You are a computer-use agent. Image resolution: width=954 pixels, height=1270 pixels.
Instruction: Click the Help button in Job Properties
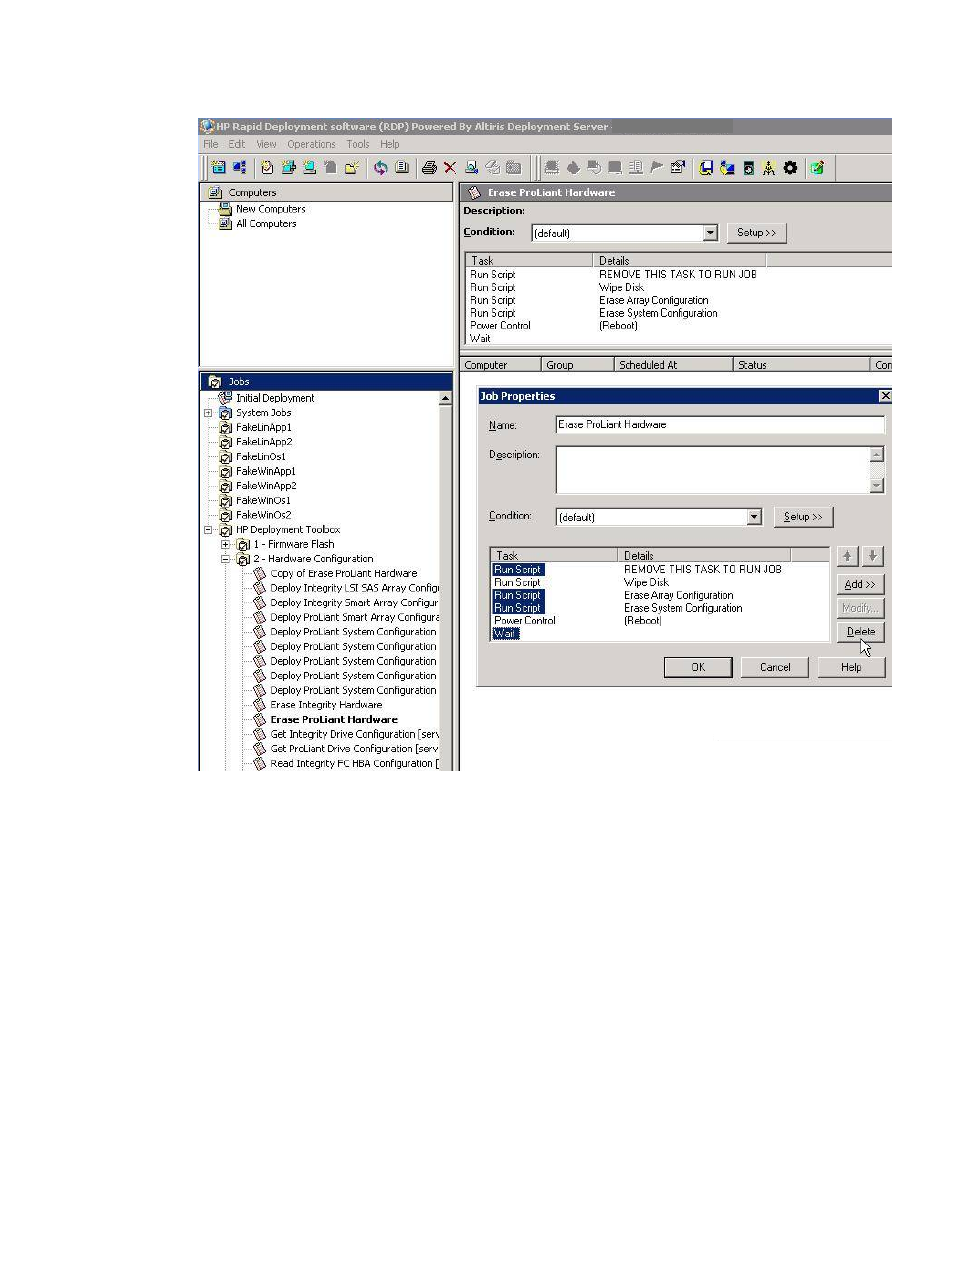click(851, 667)
